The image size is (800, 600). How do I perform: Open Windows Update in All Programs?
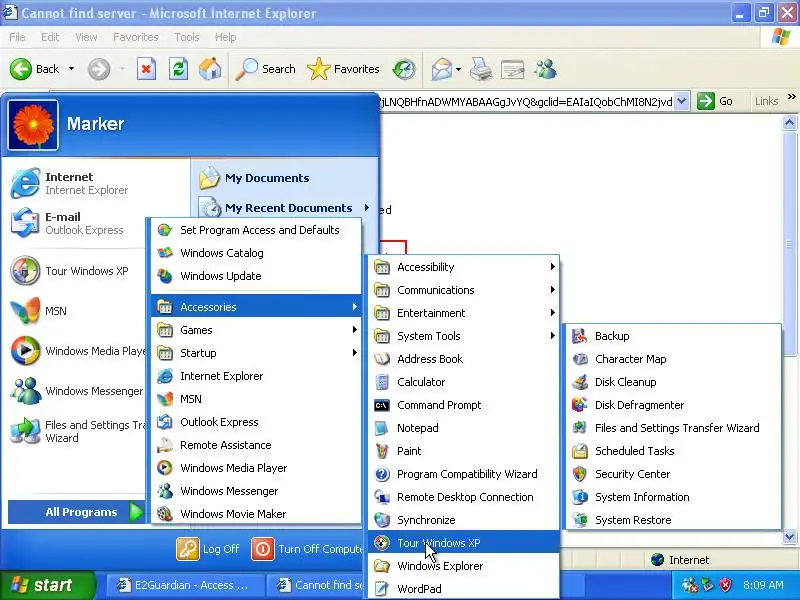point(256,276)
